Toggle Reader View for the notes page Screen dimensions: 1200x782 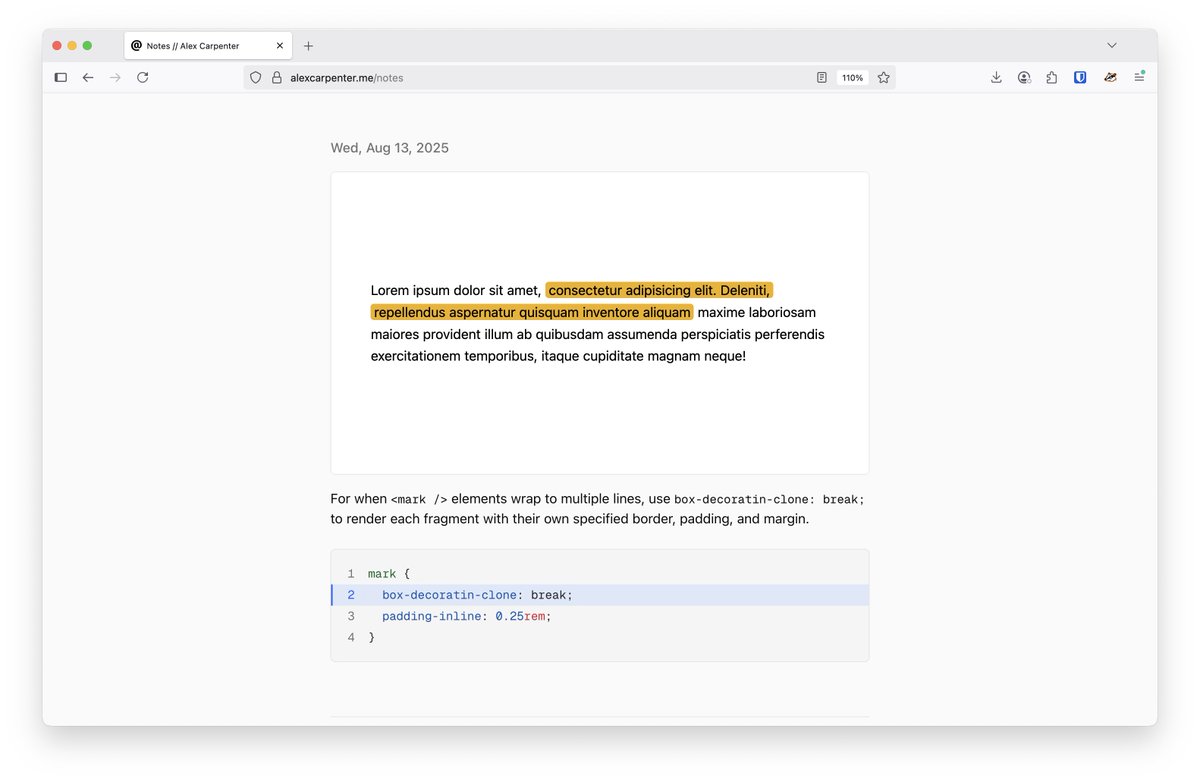[822, 77]
